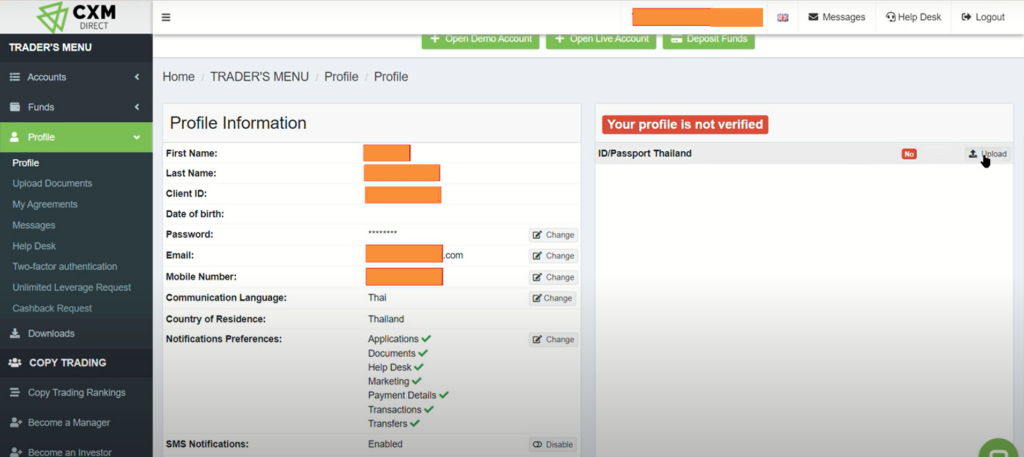Select Profile submenu item
The height and width of the screenshot is (457, 1024).
coord(25,163)
